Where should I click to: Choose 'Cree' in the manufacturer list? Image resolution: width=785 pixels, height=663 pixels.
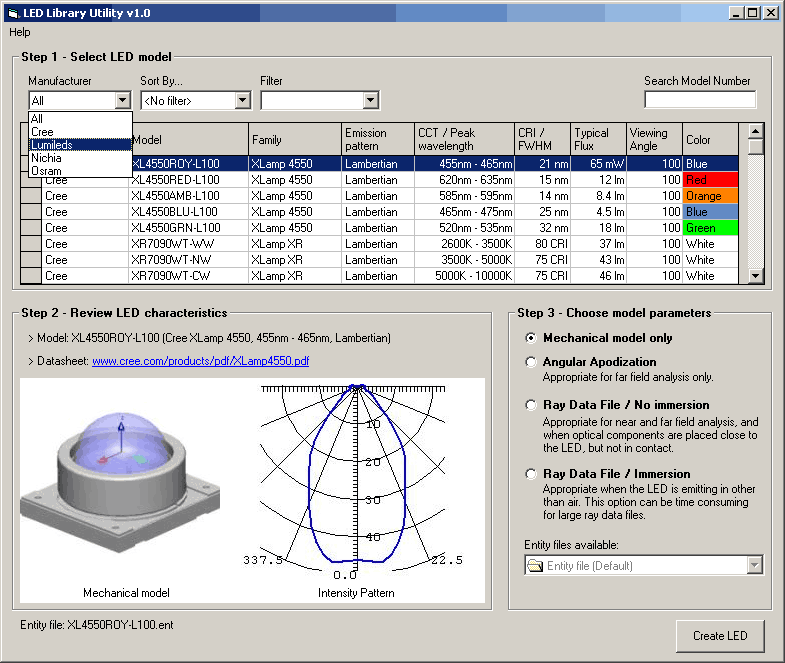81,132
